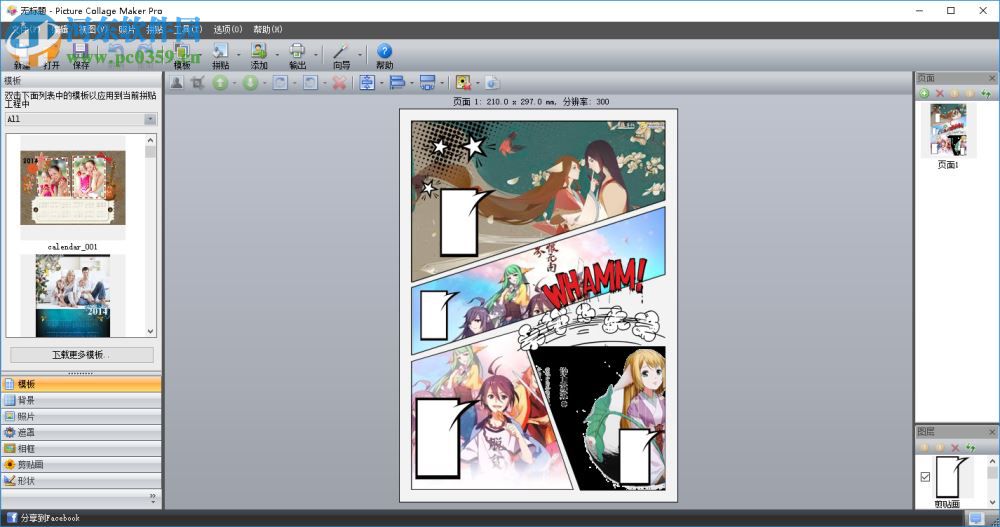Click the green up-arrow bring forward icon
The width and height of the screenshot is (1000, 527).
point(220,82)
